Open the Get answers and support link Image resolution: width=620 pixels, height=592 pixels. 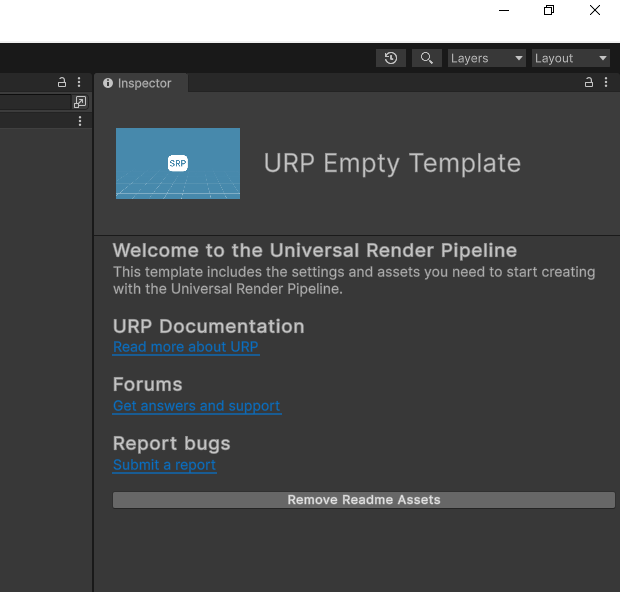pos(197,406)
